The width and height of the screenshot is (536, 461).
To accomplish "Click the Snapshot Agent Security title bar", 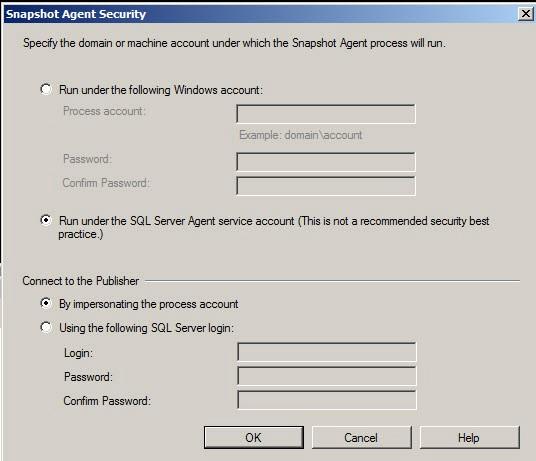I will (x=261, y=14).
